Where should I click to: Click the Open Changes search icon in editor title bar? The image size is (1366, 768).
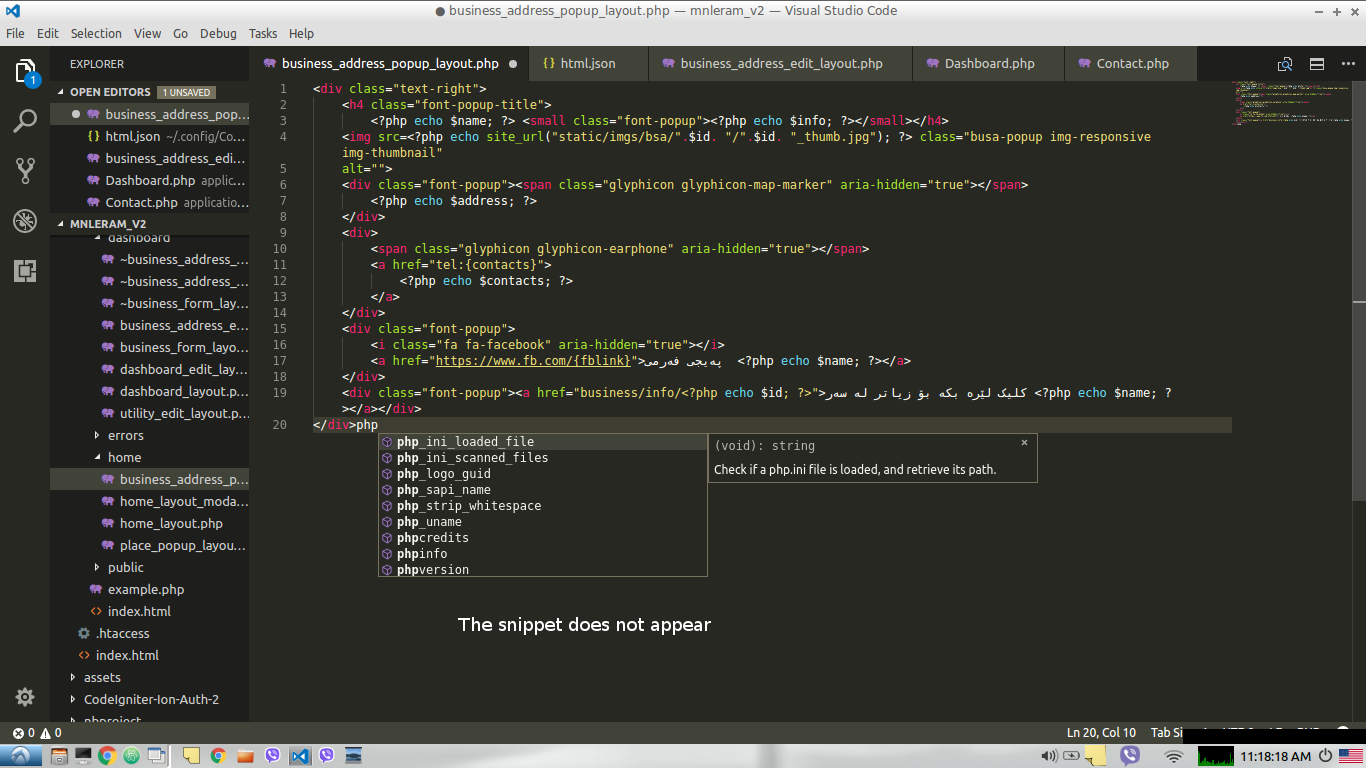(1284, 63)
